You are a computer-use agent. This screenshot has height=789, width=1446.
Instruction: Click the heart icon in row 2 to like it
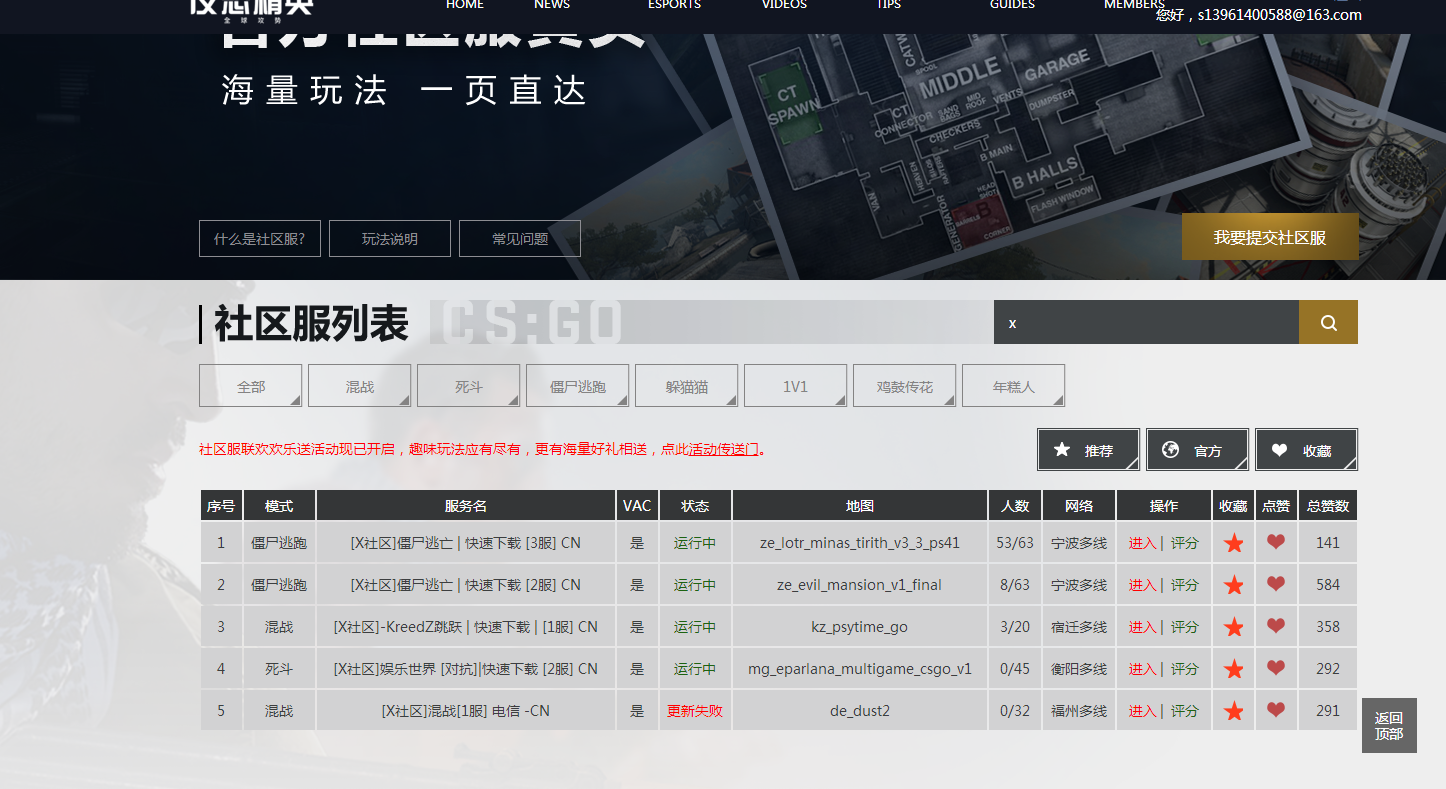1276,584
